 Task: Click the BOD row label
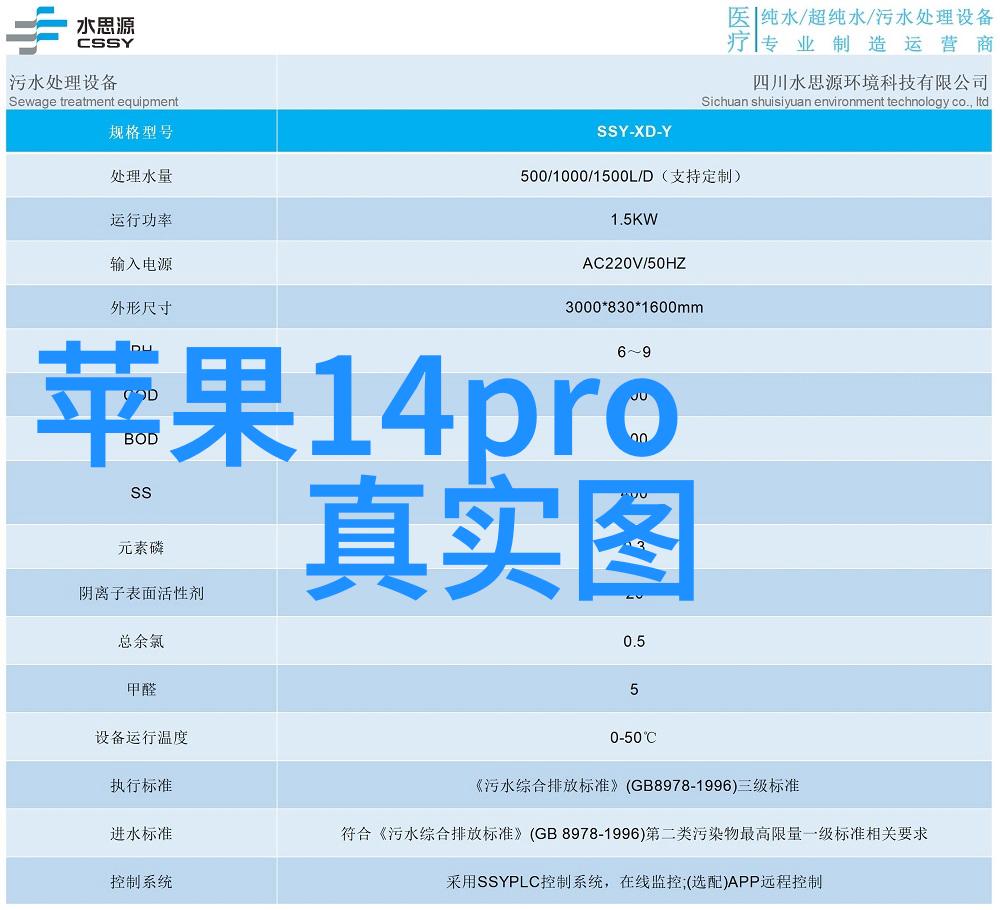[x=141, y=439]
